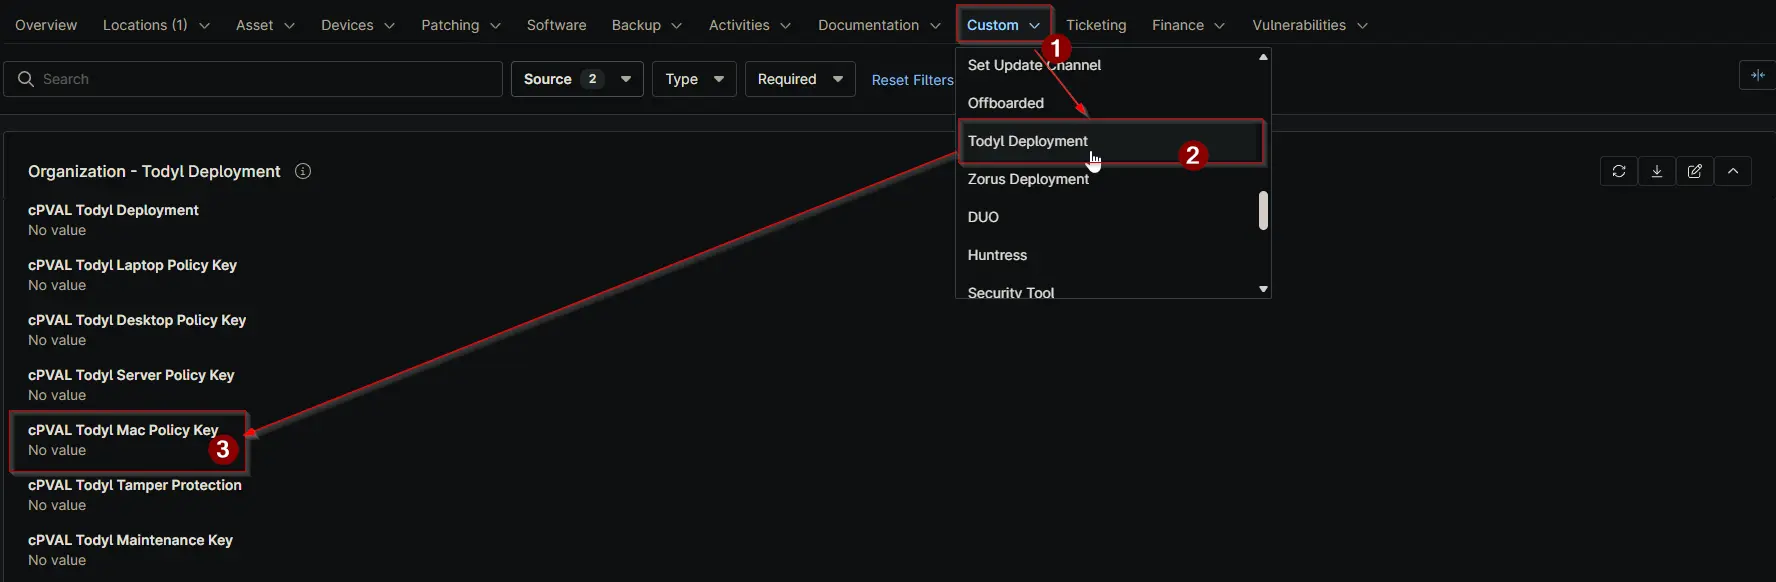Expand the Devices menu

click(x=358, y=25)
